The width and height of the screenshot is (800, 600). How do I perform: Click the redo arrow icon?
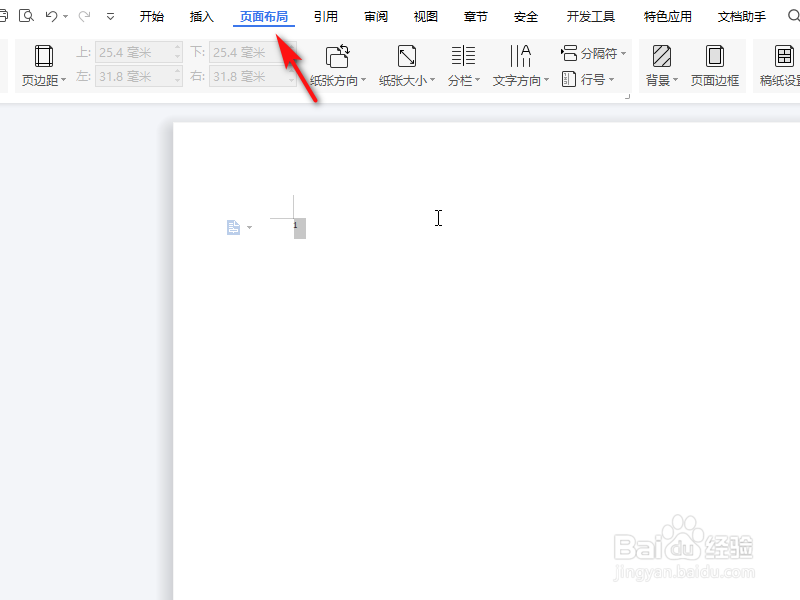[x=84, y=16]
